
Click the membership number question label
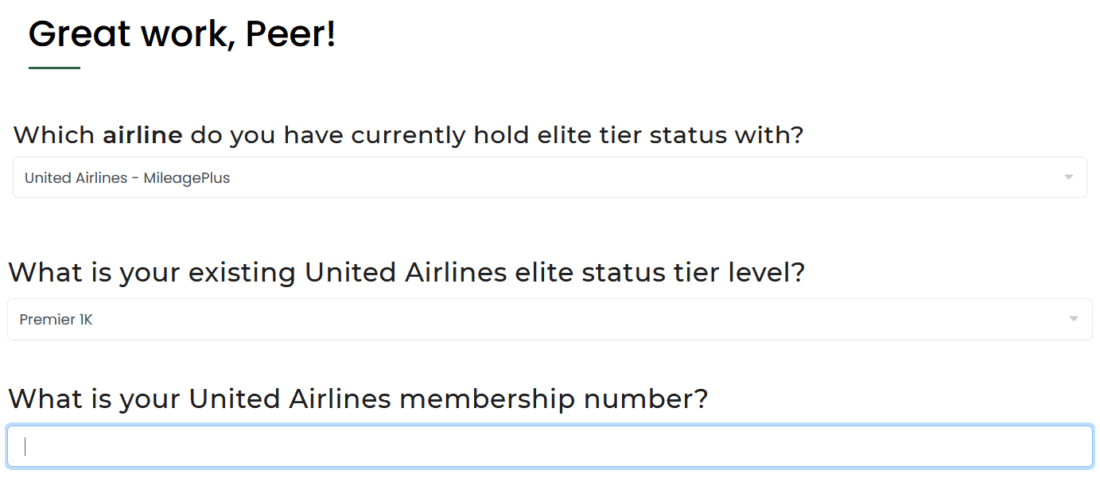click(x=358, y=399)
